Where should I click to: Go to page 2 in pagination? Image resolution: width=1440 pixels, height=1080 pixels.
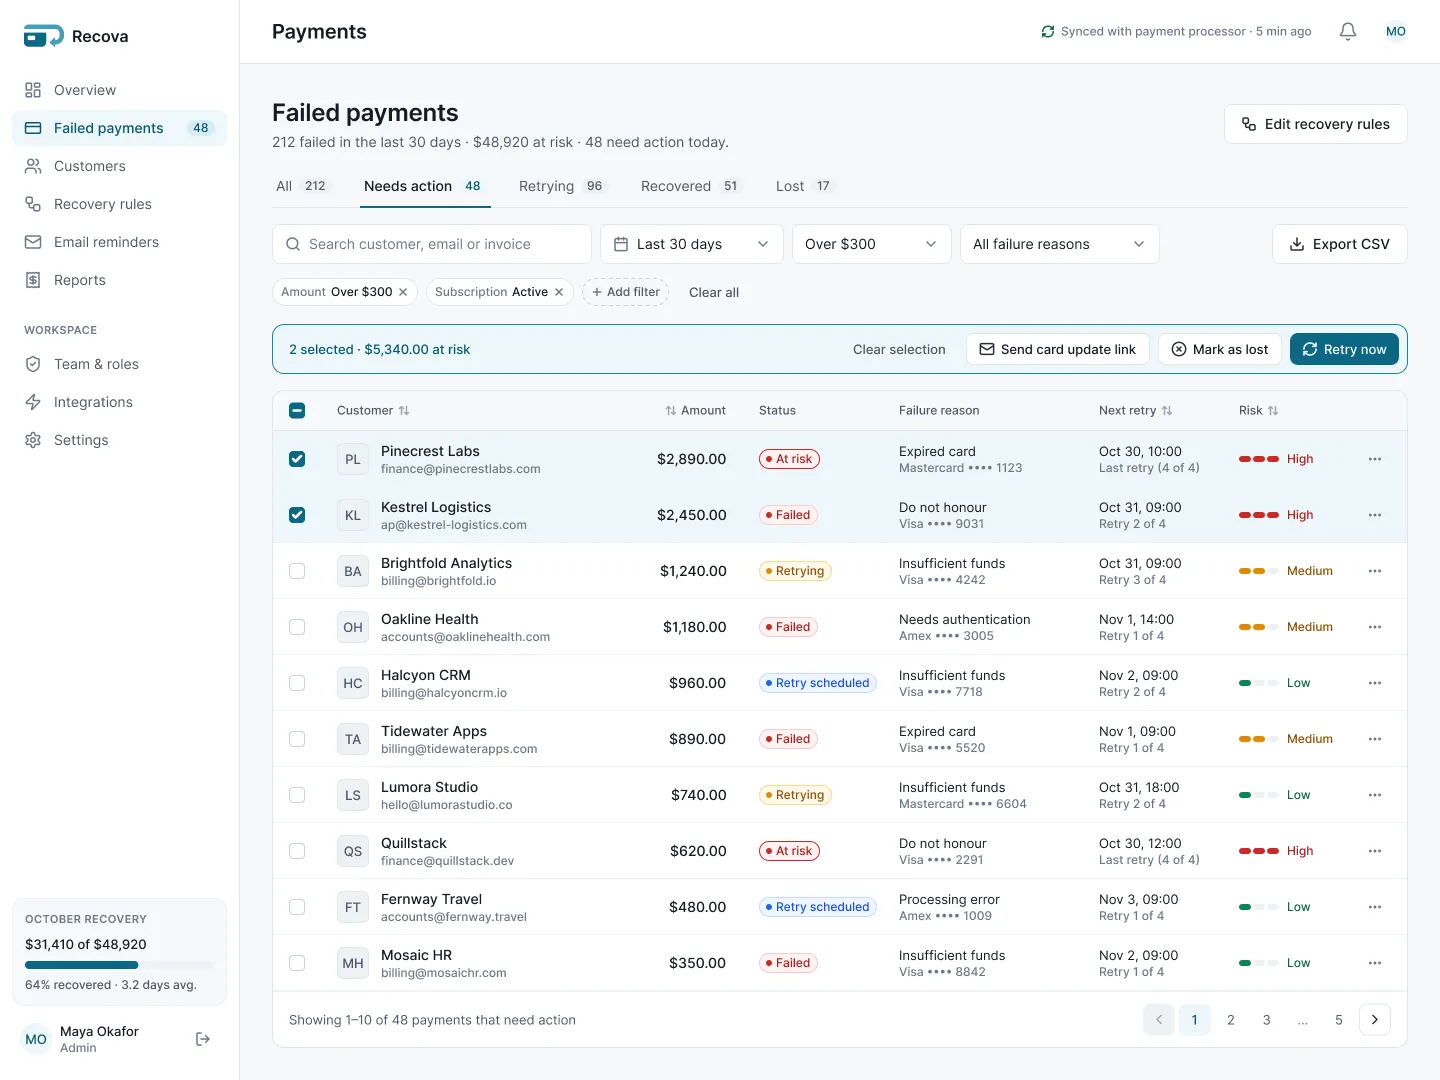pyautogui.click(x=1231, y=1020)
